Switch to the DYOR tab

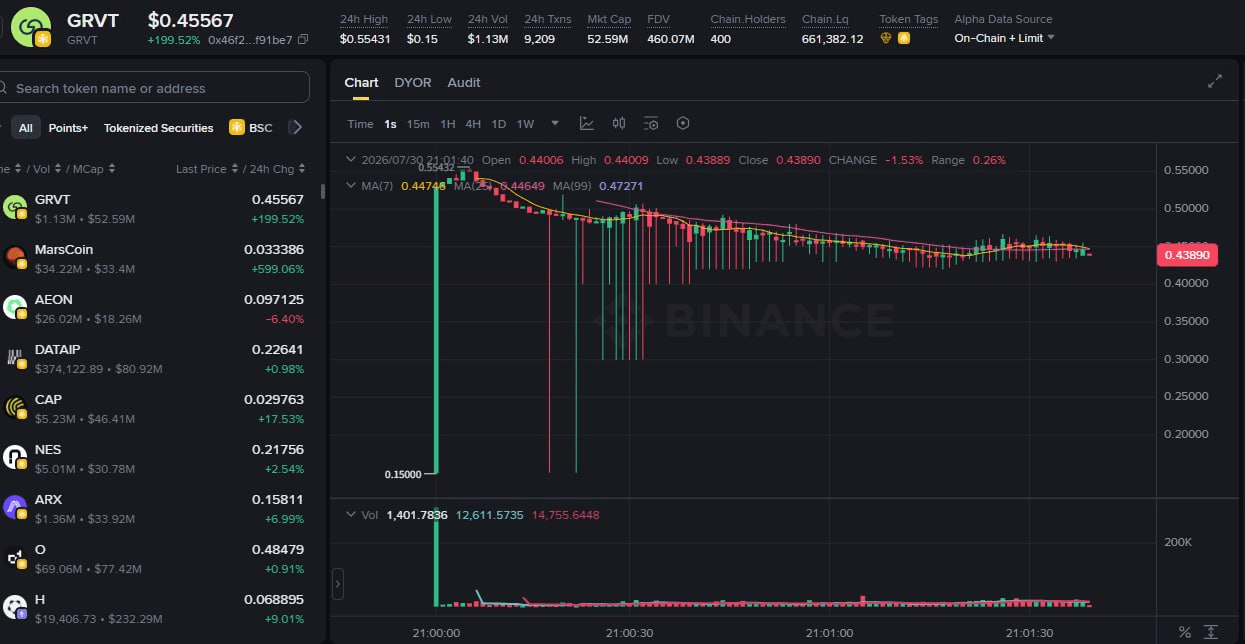click(x=413, y=82)
